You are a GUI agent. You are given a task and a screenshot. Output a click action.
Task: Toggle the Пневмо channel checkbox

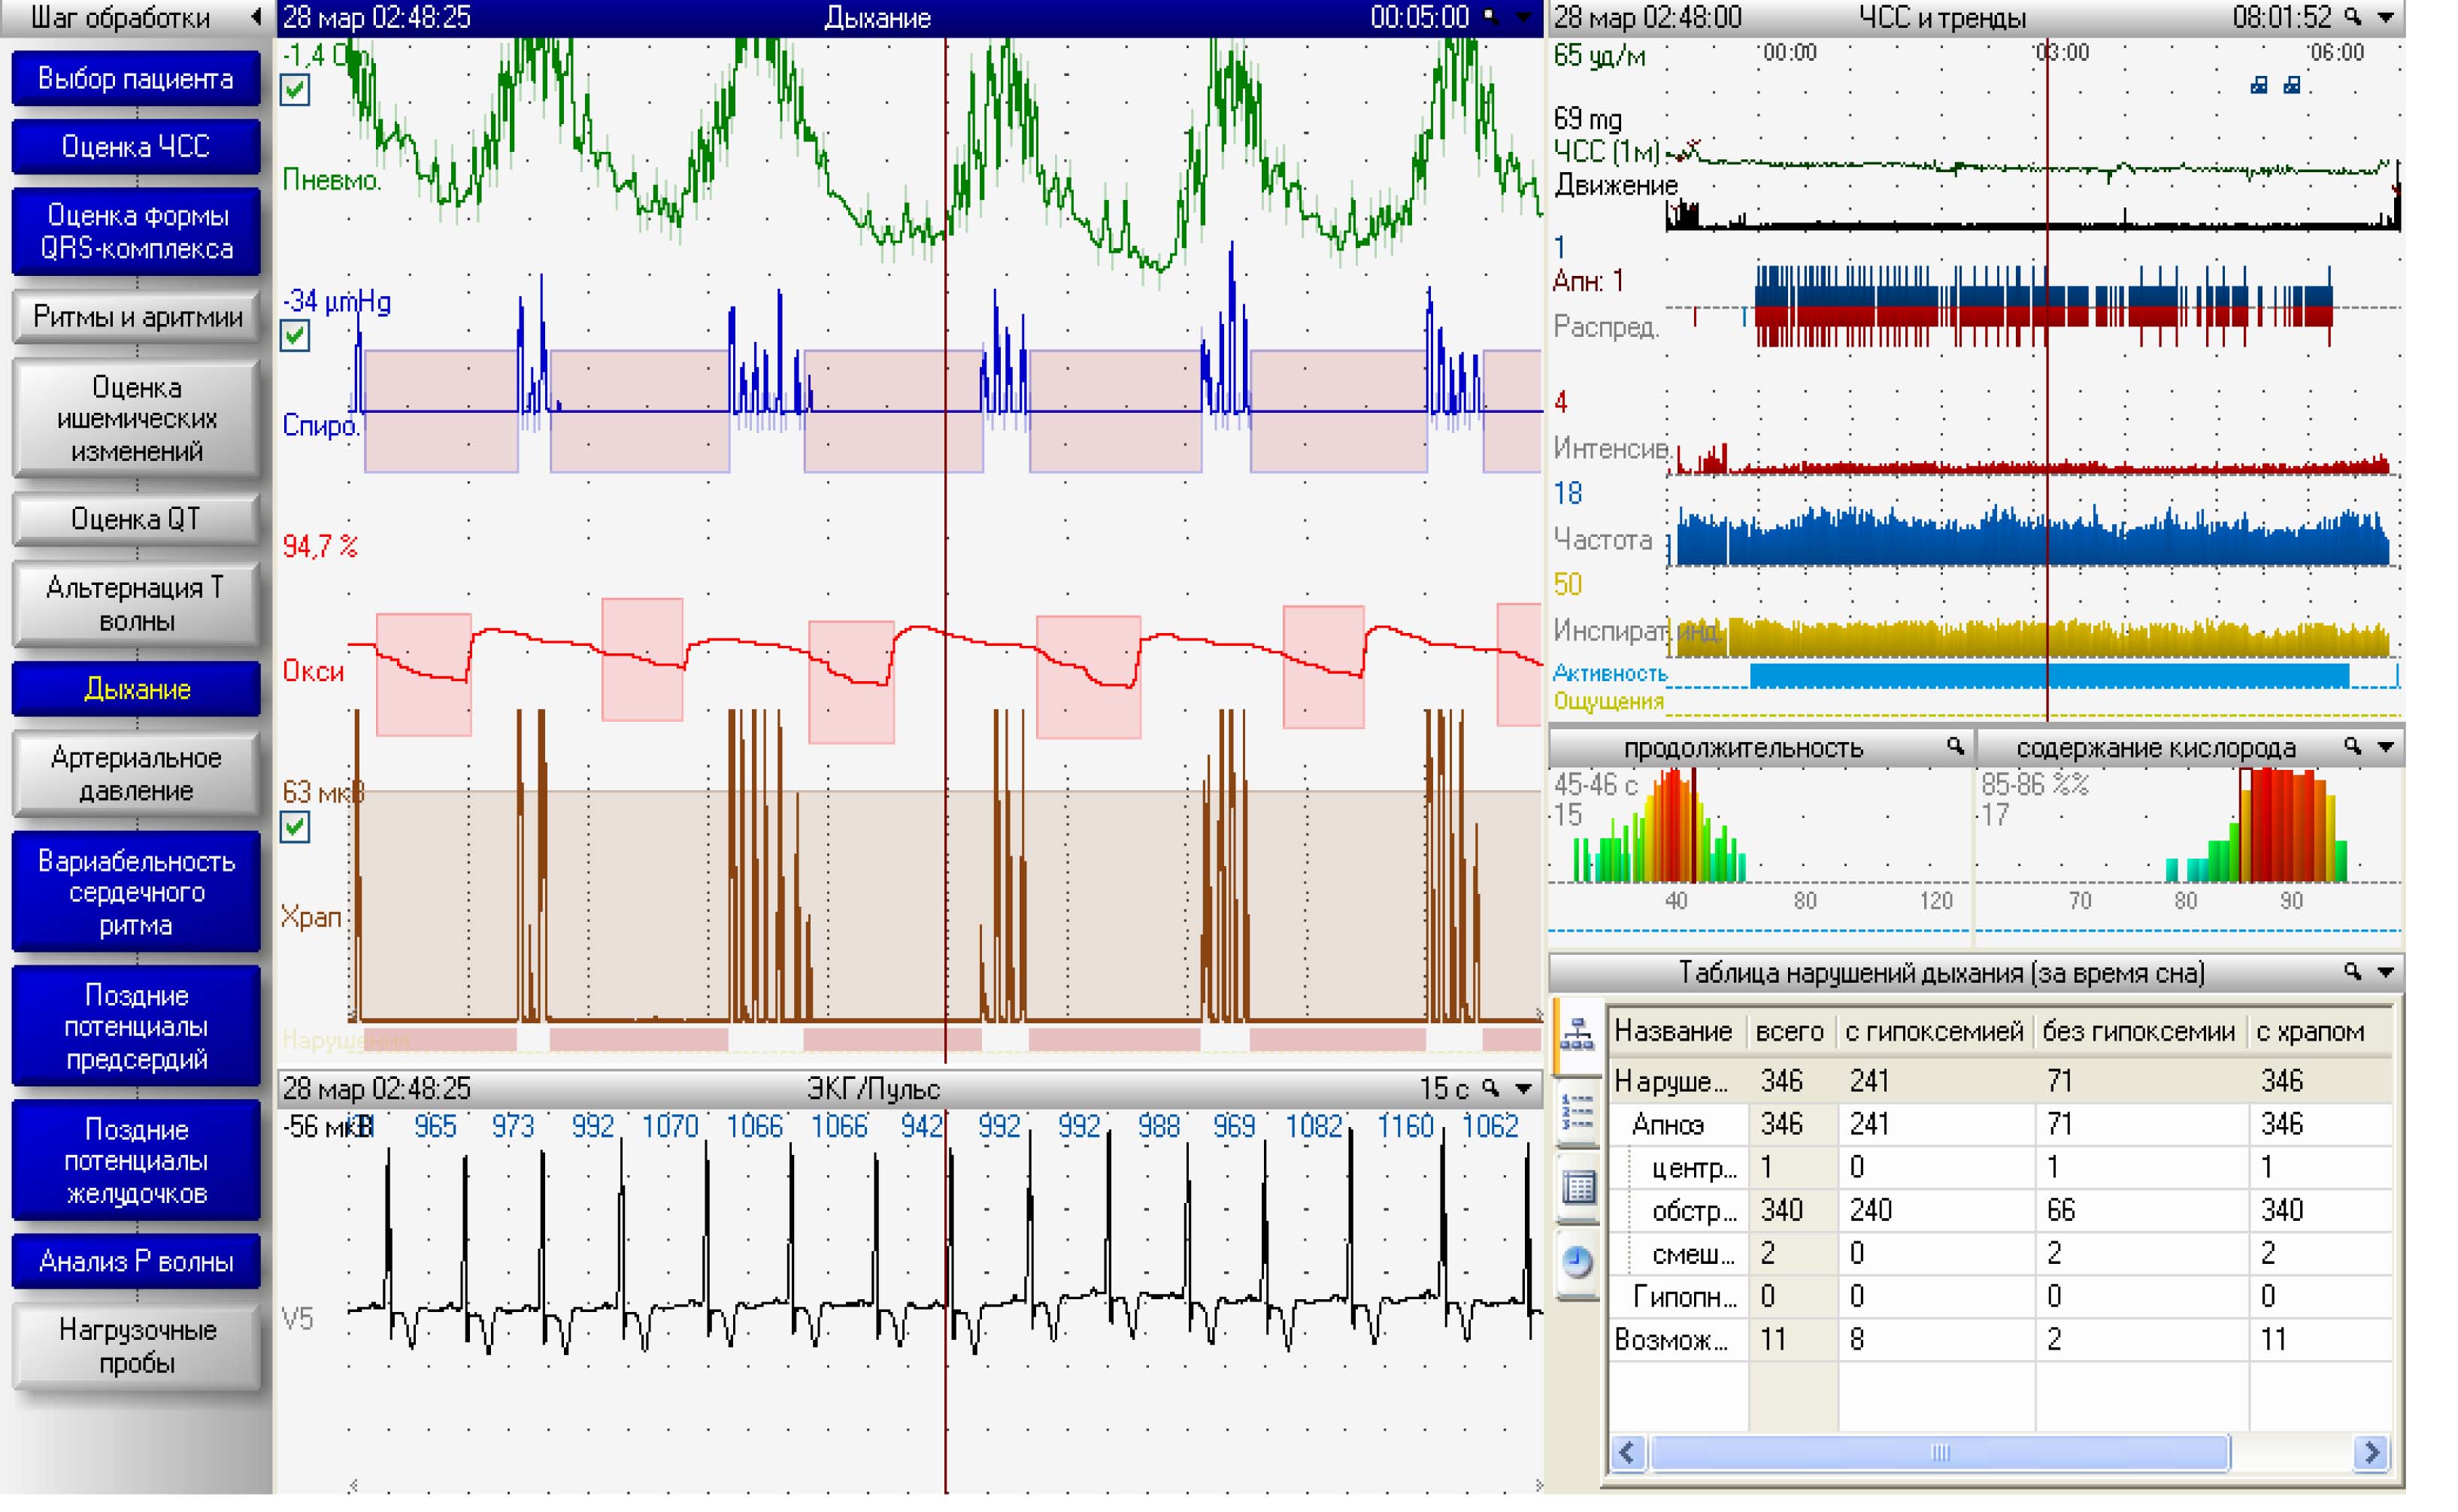tap(295, 90)
